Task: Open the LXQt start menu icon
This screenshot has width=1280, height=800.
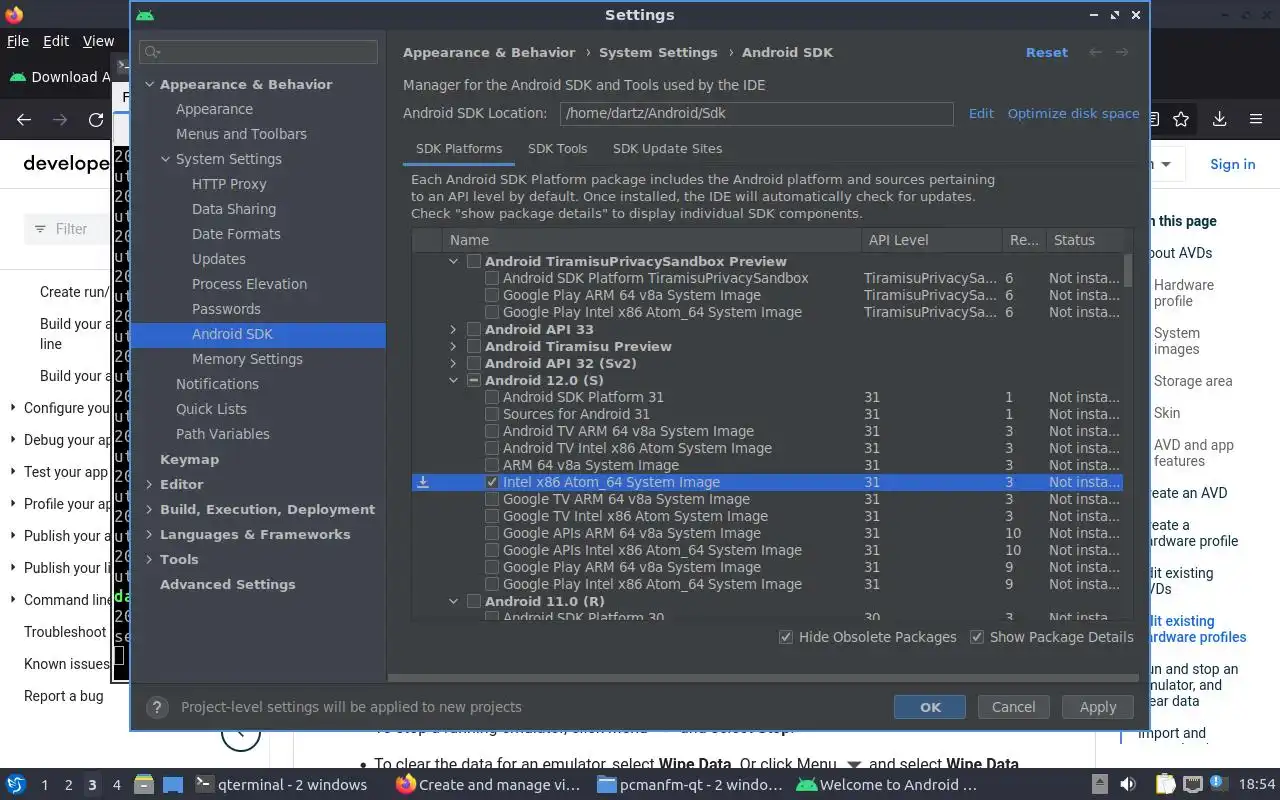Action: point(16,785)
